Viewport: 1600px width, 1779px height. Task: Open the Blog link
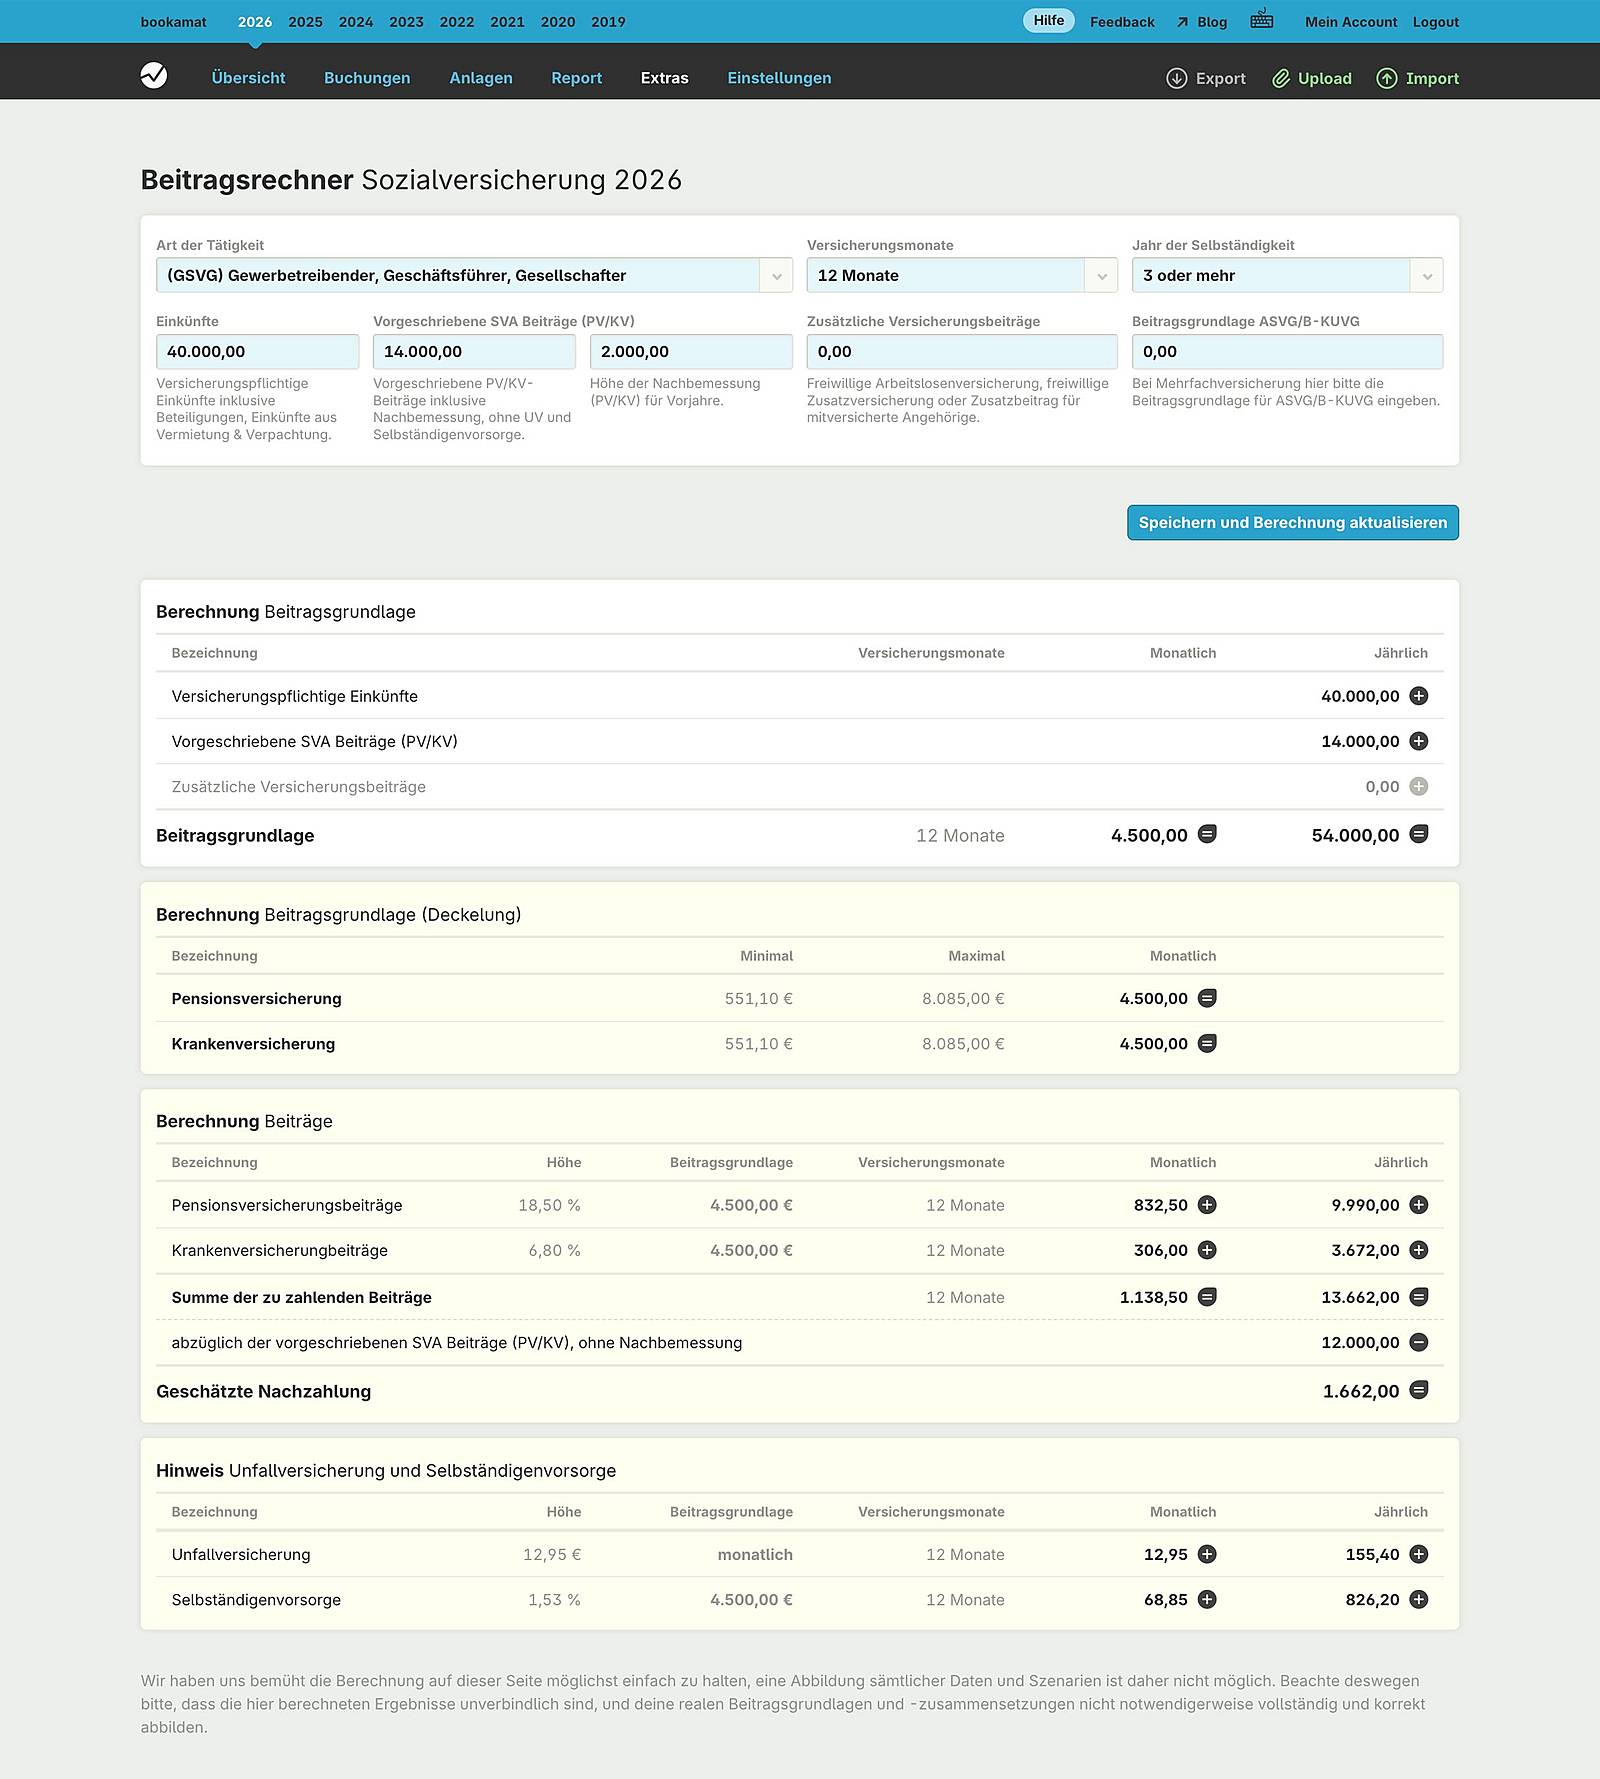coord(1211,22)
